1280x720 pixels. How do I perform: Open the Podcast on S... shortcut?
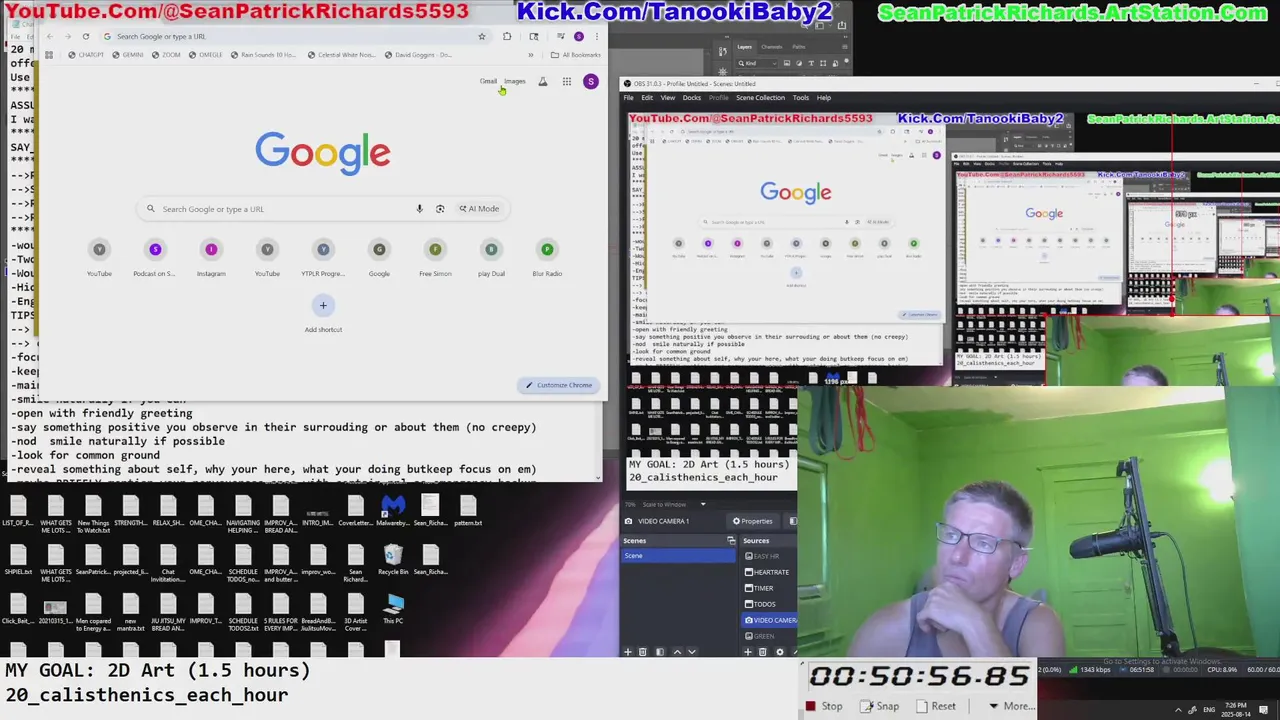click(155, 257)
